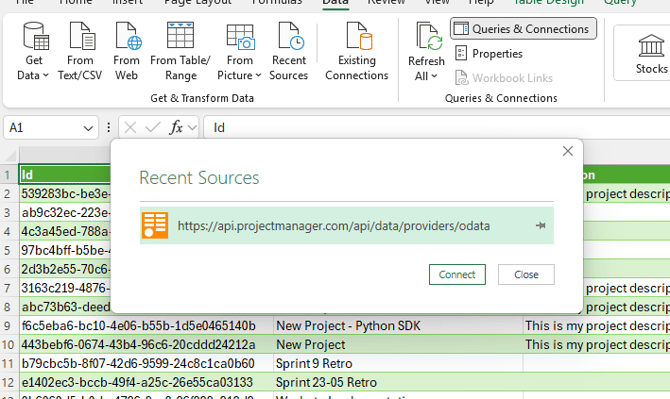This screenshot has width=670, height=399.
Task: Connect to the selected recent source
Action: 457,274
